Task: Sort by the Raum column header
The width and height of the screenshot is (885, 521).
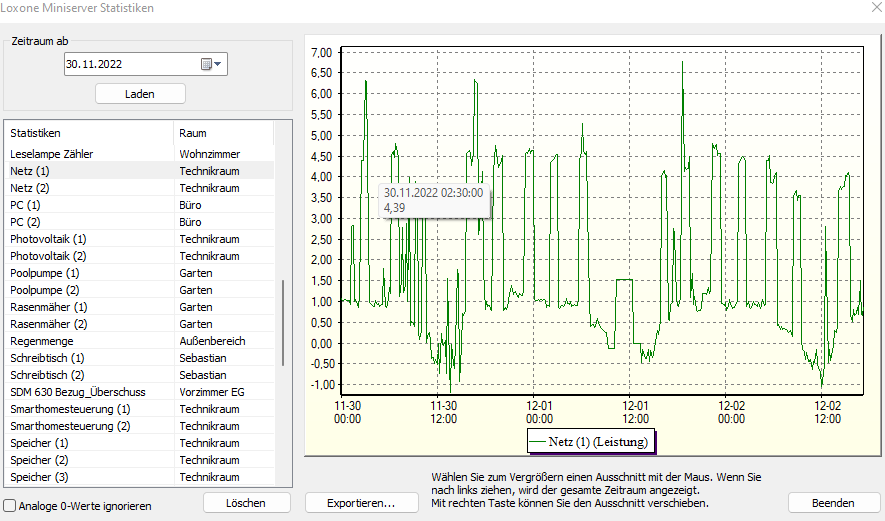Action: [x=222, y=133]
